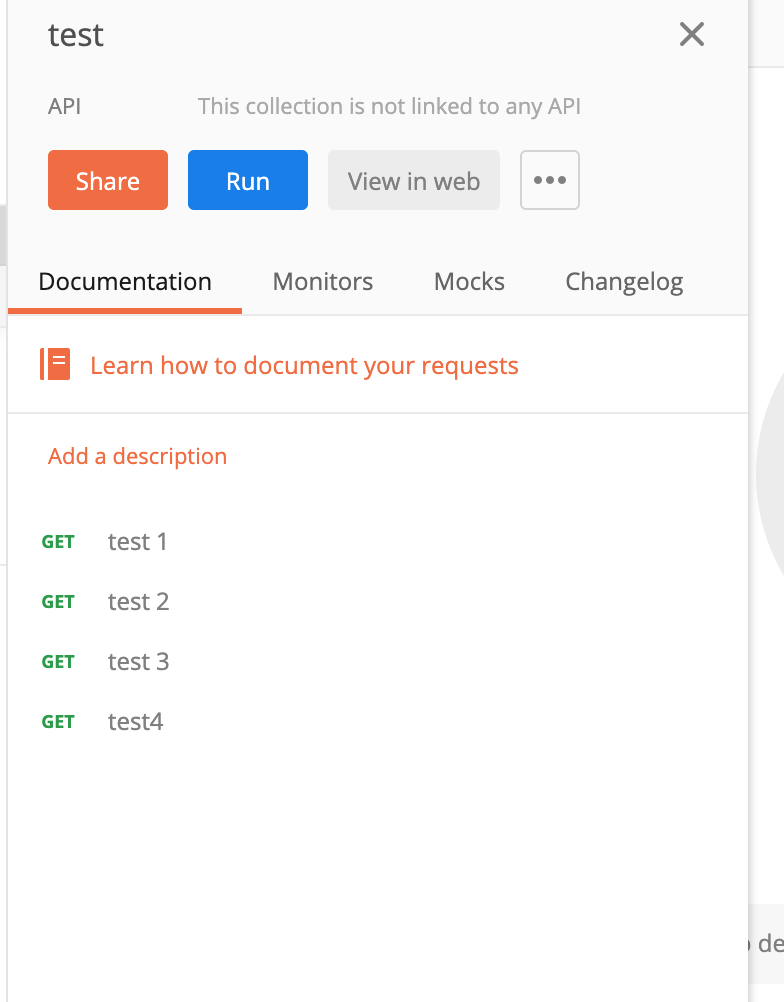
Task: Click 'This collection is not linked to any API'
Action: tap(389, 106)
